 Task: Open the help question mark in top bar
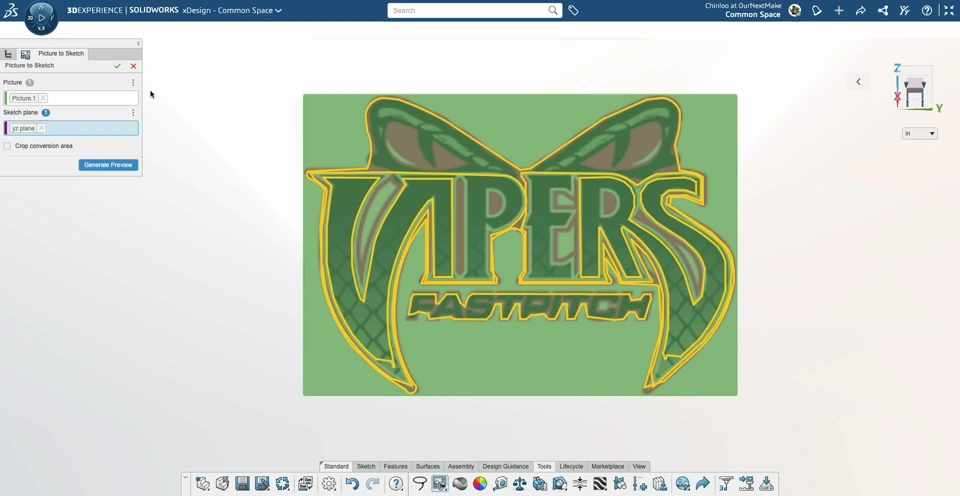(x=927, y=10)
